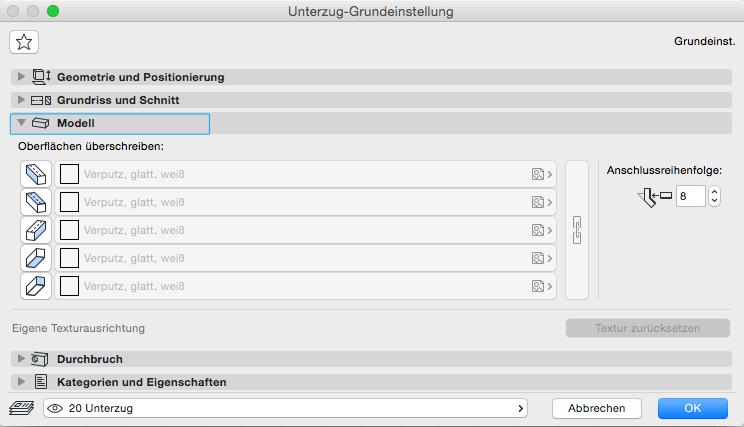The width and height of the screenshot is (744, 427).
Task: Click the first surface material color swatch
Action: 69,174
